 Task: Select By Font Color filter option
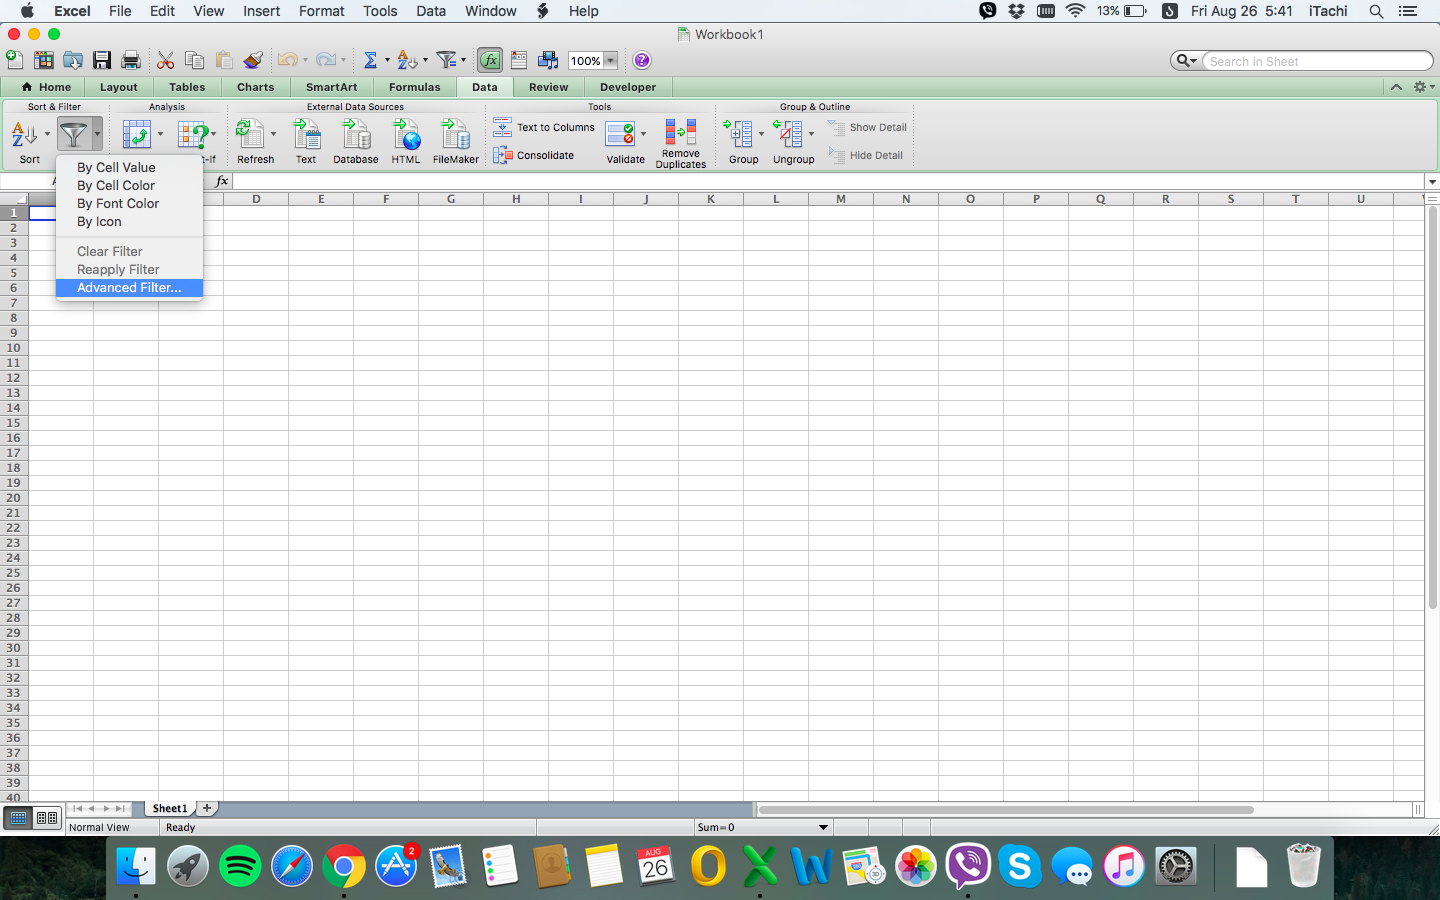coord(129,204)
